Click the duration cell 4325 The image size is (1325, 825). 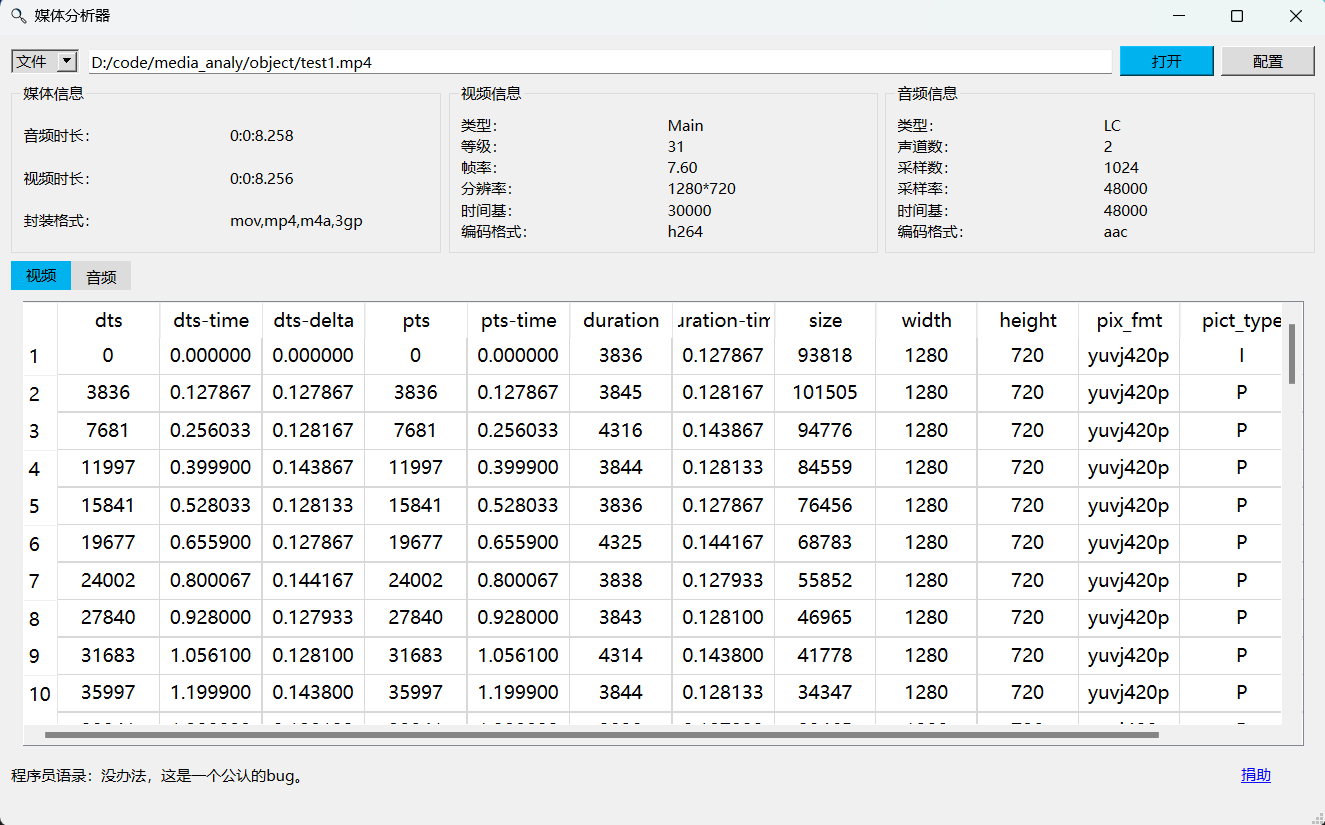click(x=621, y=542)
